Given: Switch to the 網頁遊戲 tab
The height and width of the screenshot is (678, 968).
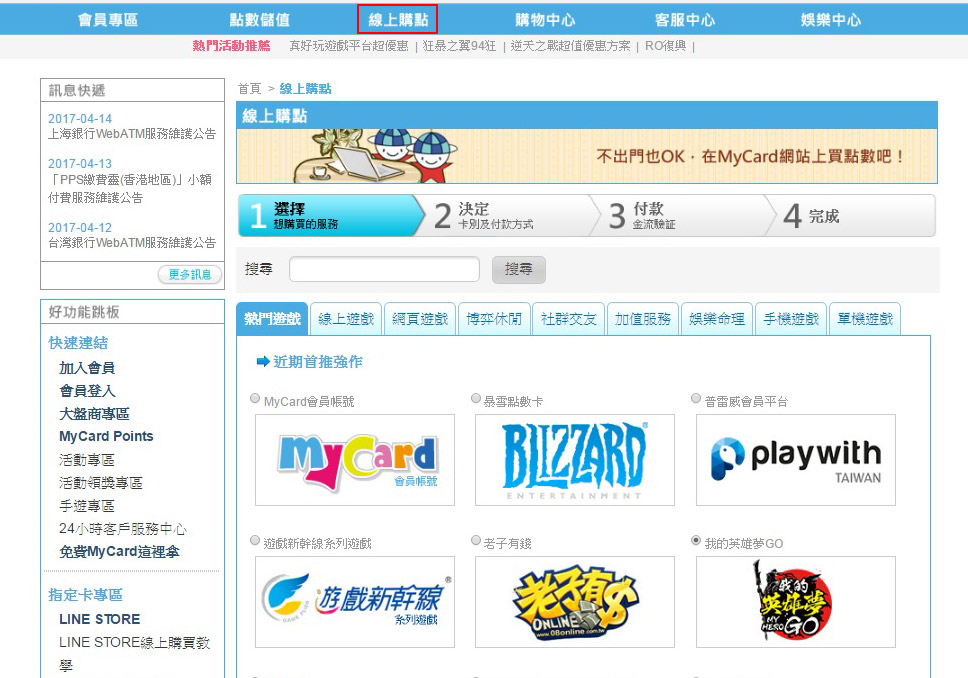Looking at the screenshot, I should [420, 319].
